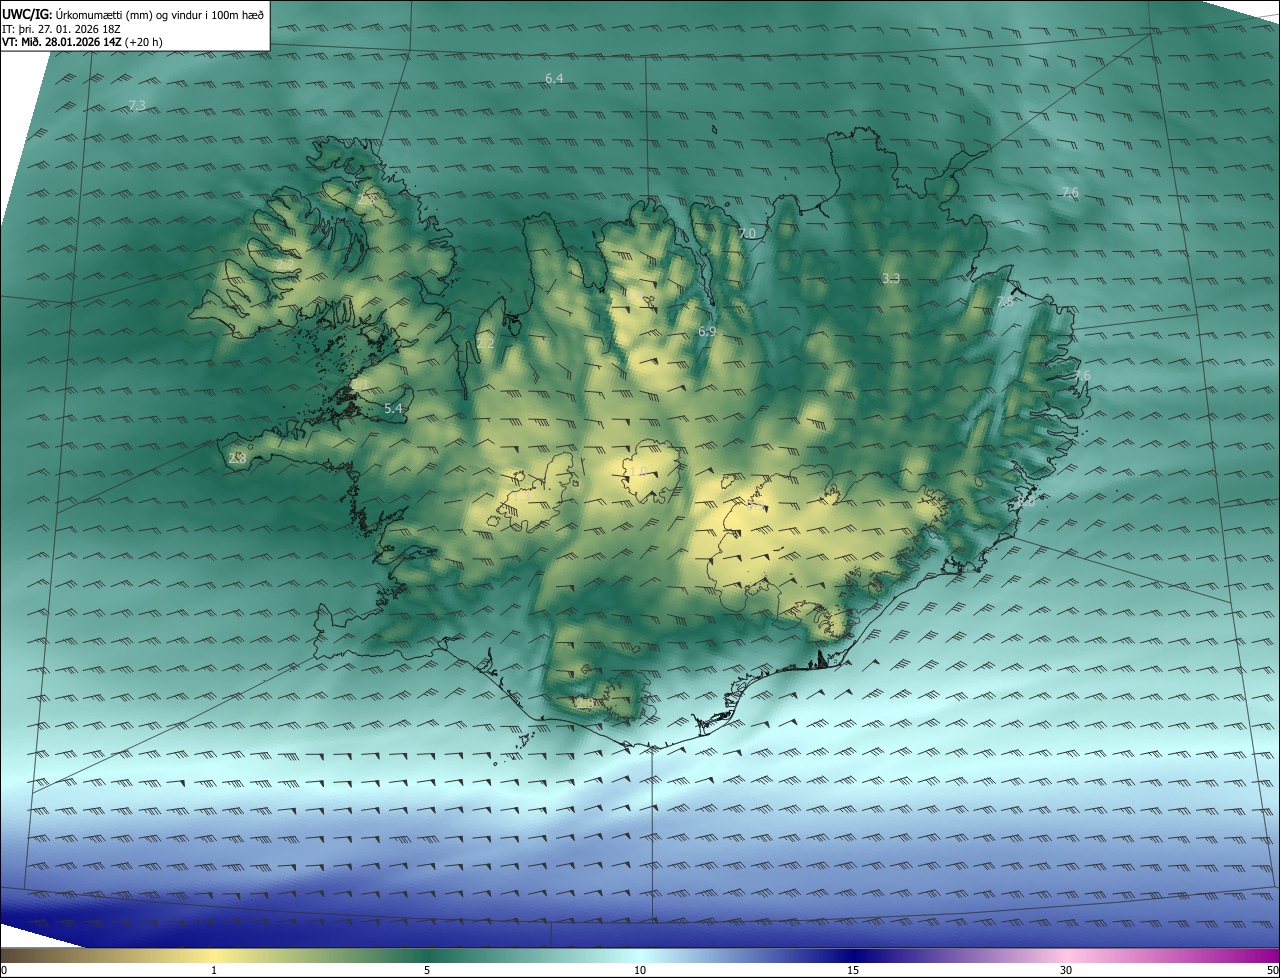Click the 50 tick on the color scale
The height and width of the screenshot is (978, 1280).
point(1272,970)
